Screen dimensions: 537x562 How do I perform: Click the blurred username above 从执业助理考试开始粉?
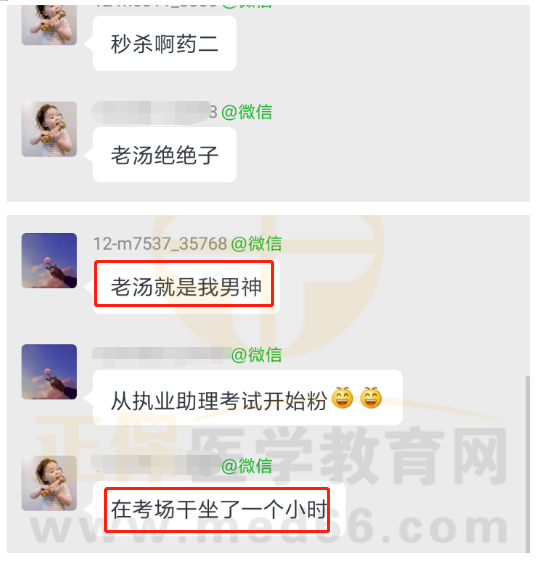[161, 356]
